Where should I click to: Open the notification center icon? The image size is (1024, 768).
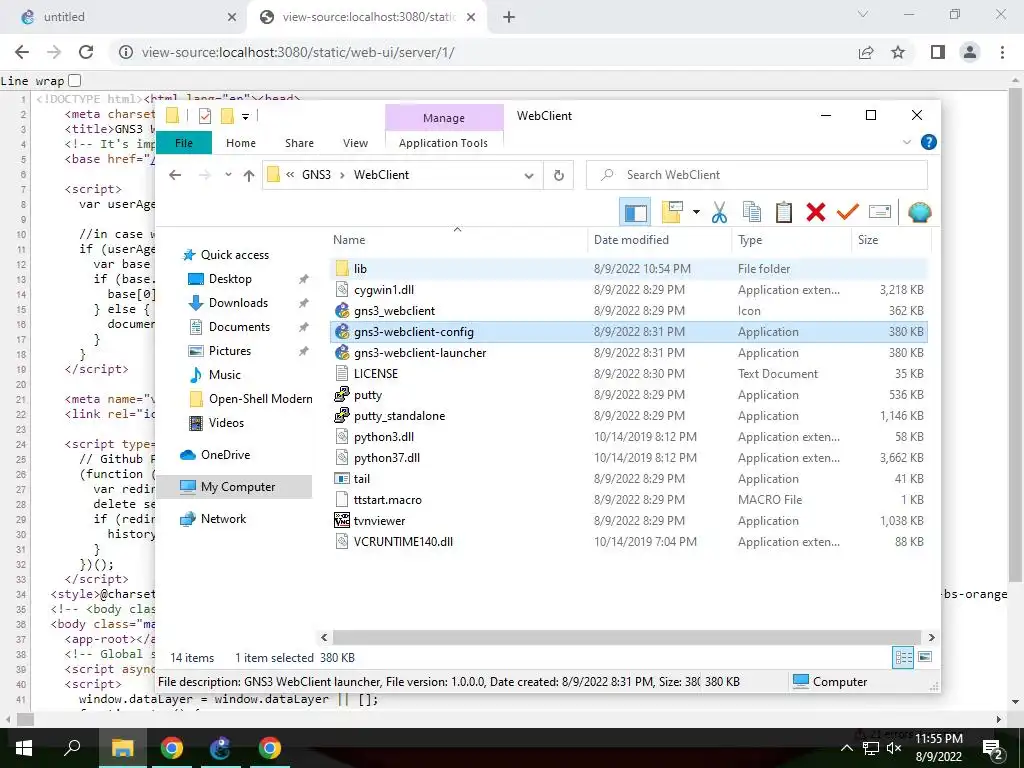(x=993, y=748)
